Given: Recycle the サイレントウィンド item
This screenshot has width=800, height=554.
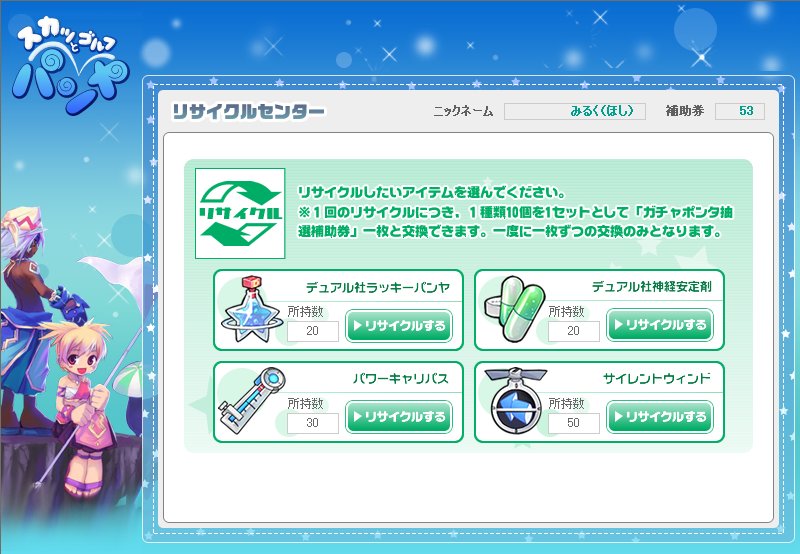Looking at the screenshot, I should coord(660,417).
